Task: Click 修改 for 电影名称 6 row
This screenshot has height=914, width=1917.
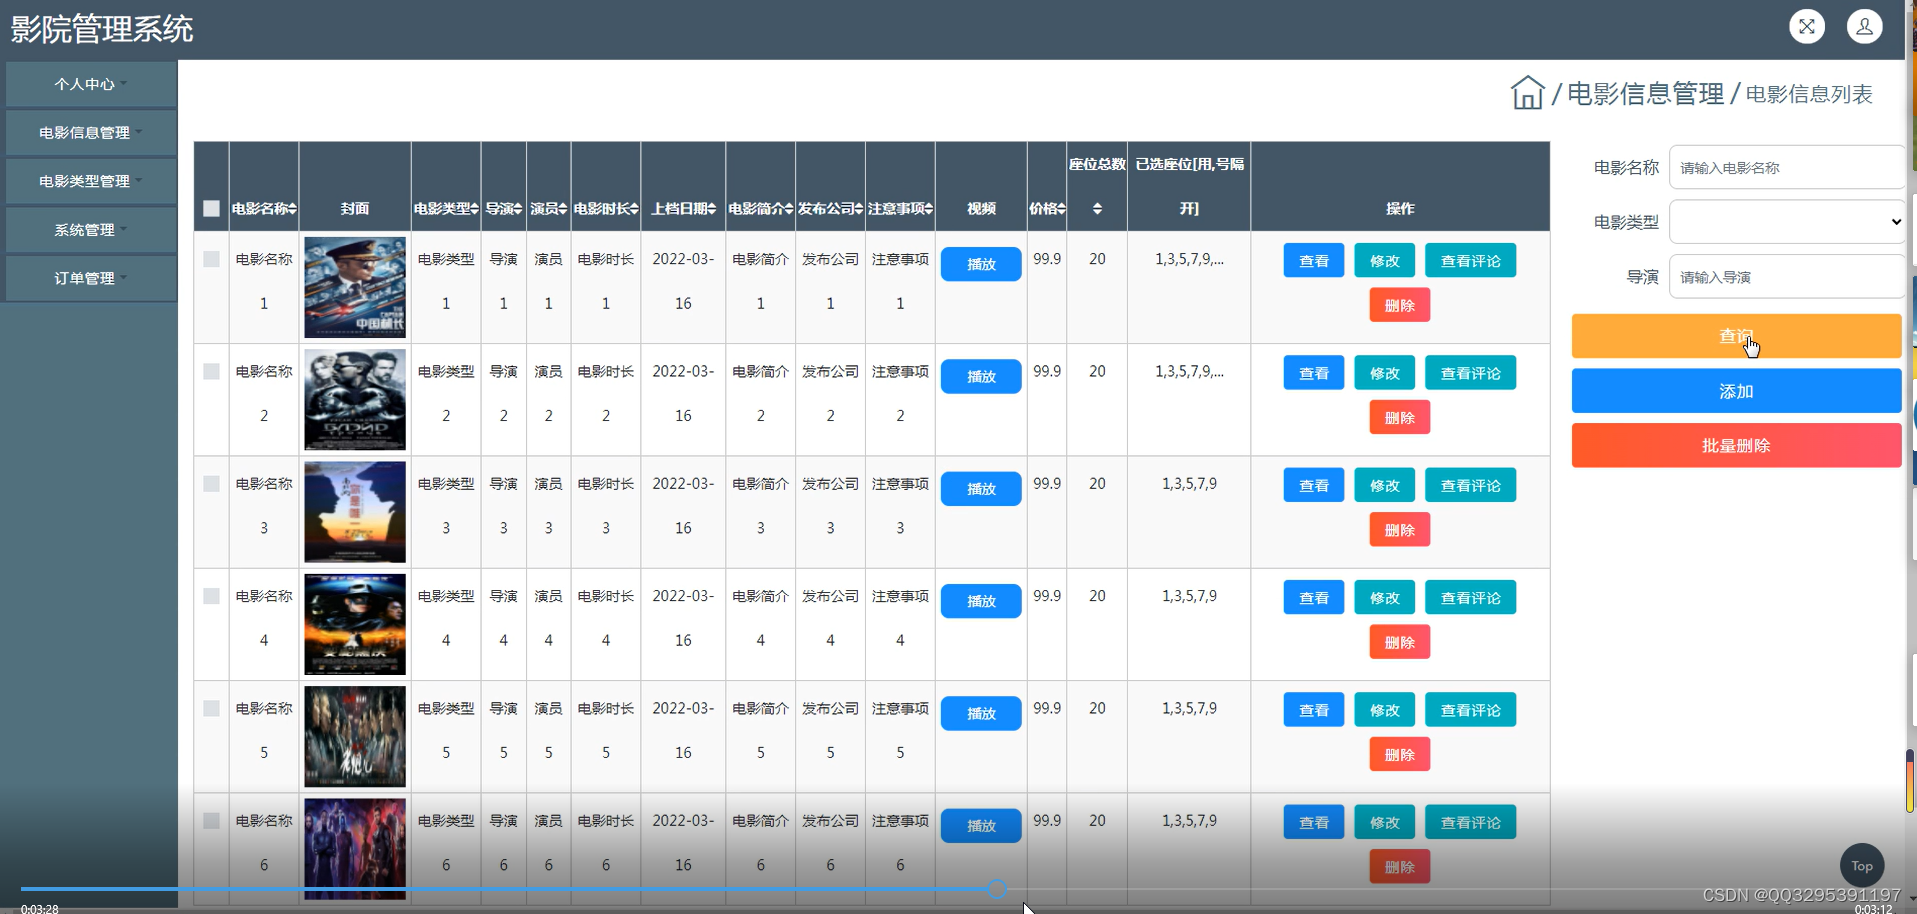Action: click(x=1384, y=822)
